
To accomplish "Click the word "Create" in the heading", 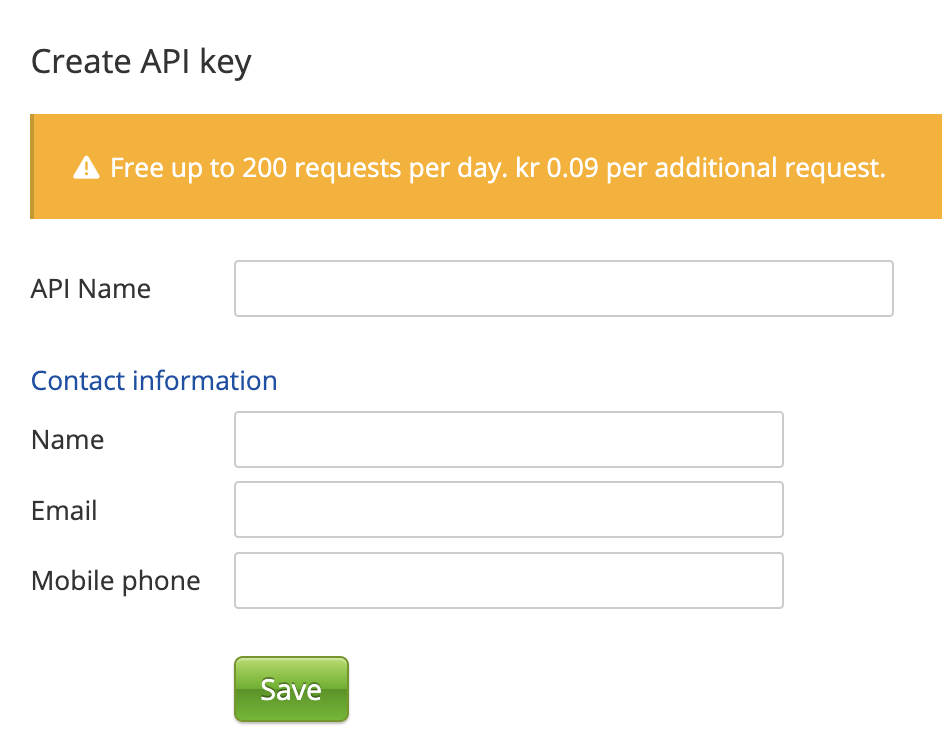I will pos(79,62).
